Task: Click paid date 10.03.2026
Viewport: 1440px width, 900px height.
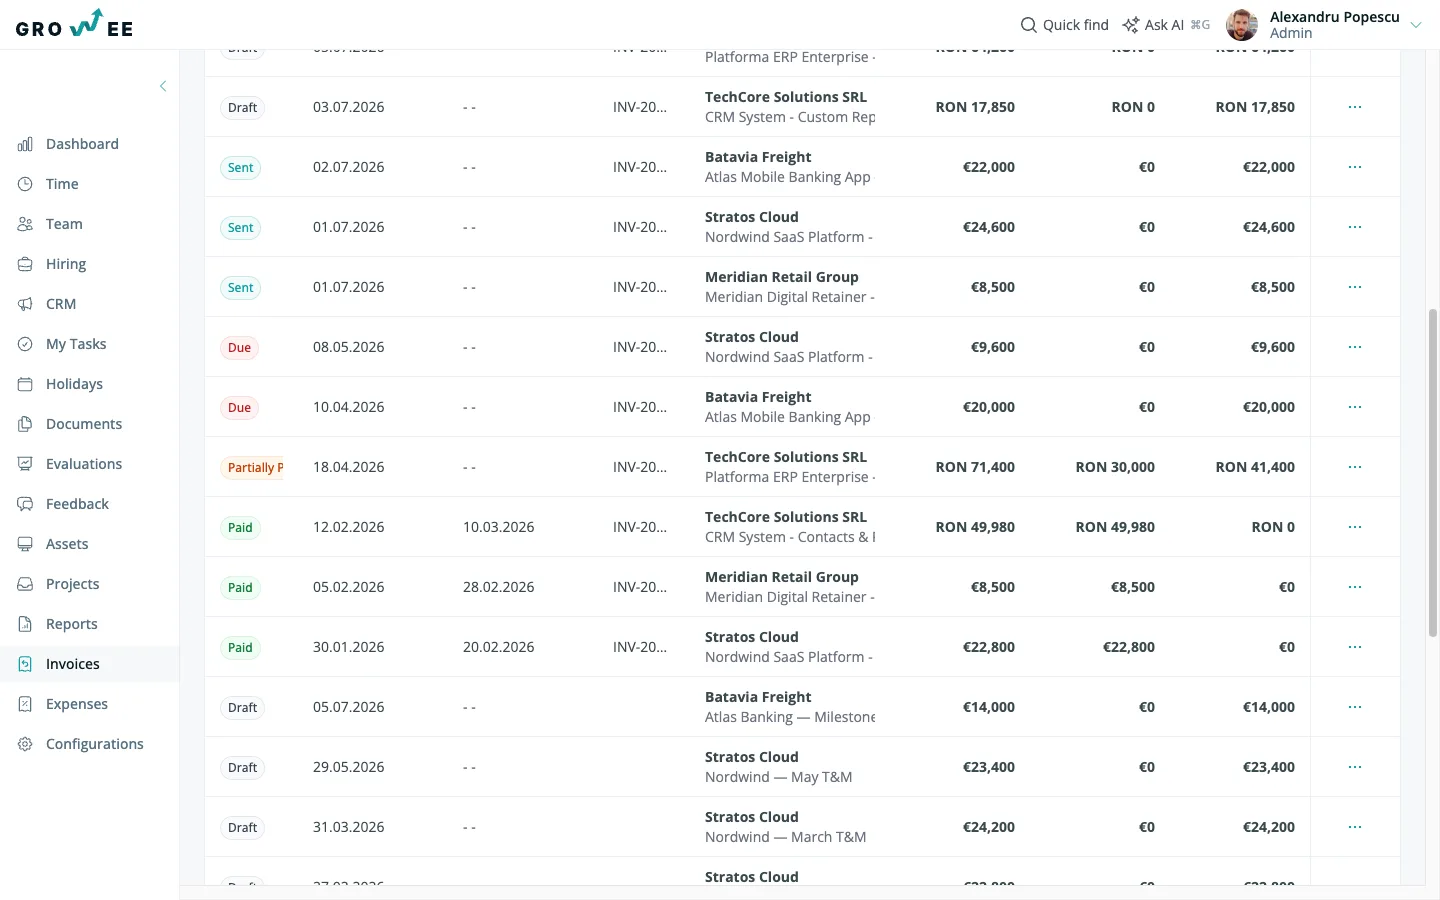Action: tap(498, 527)
